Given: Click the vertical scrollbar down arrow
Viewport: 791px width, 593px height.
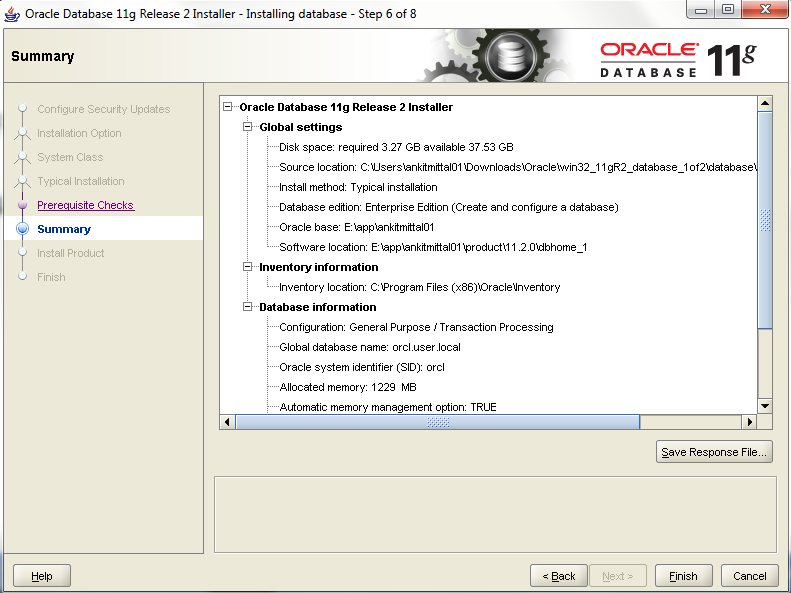Looking at the screenshot, I should point(765,406).
